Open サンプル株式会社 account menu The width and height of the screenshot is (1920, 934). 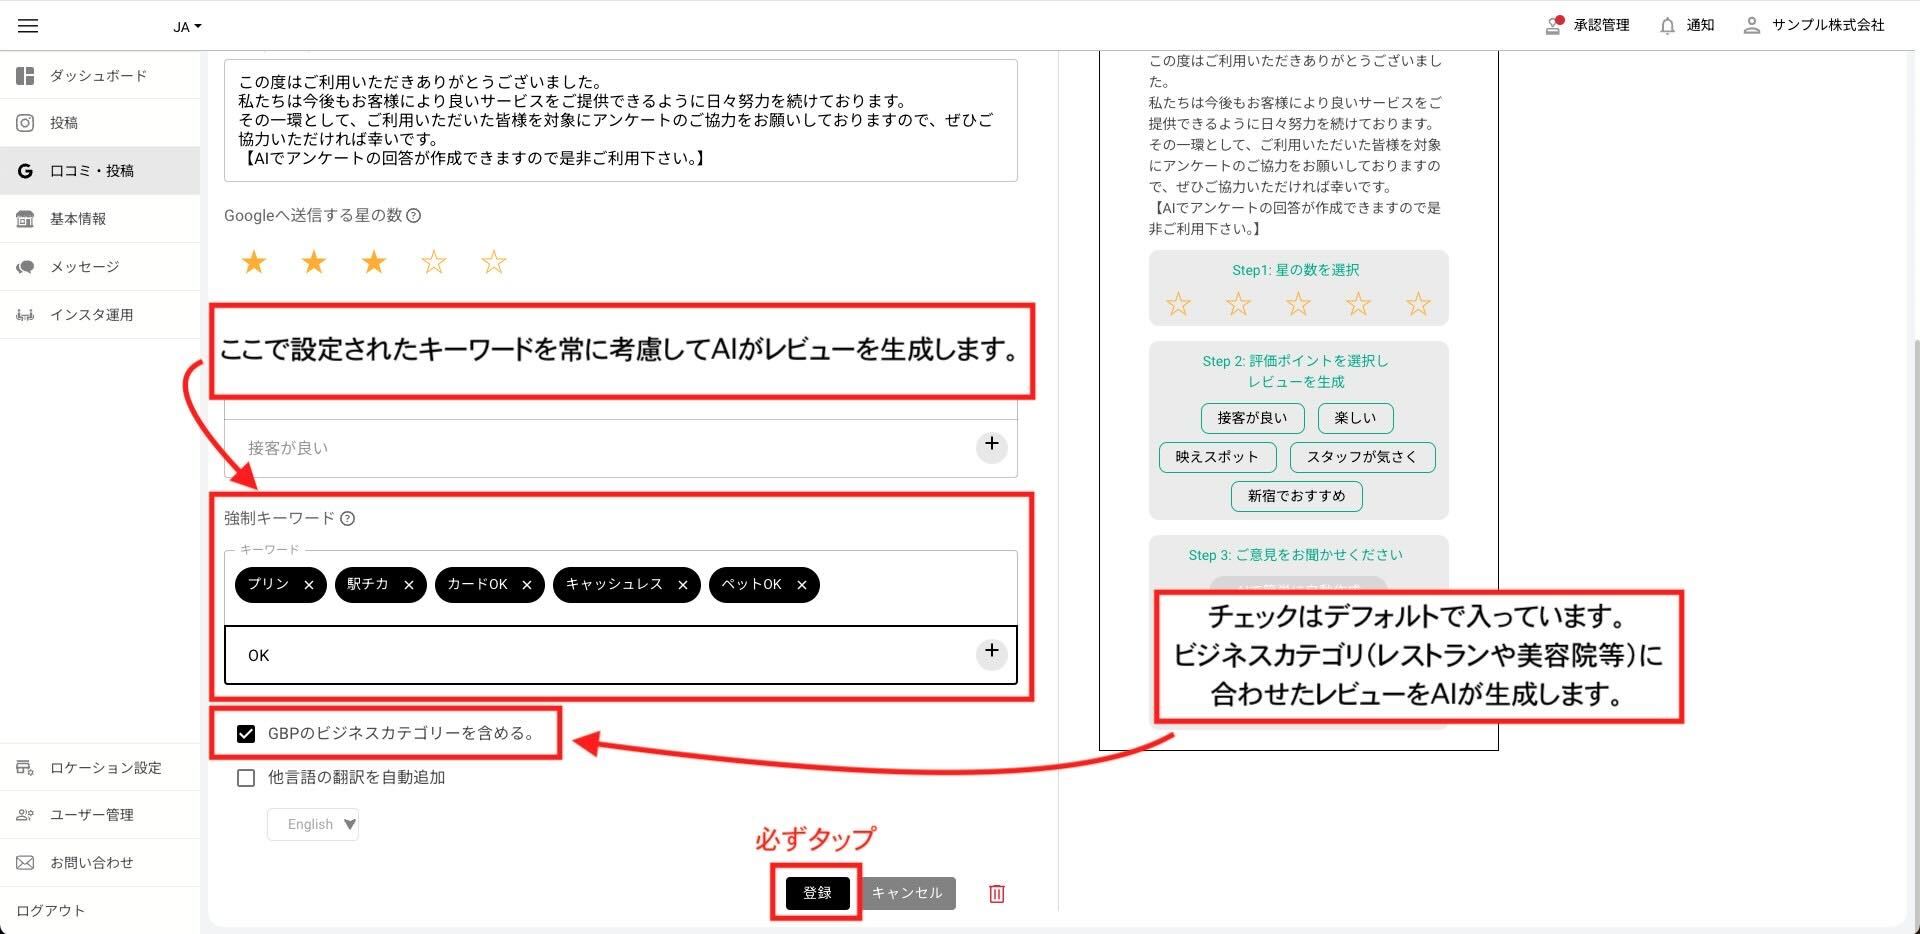point(1814,26)
